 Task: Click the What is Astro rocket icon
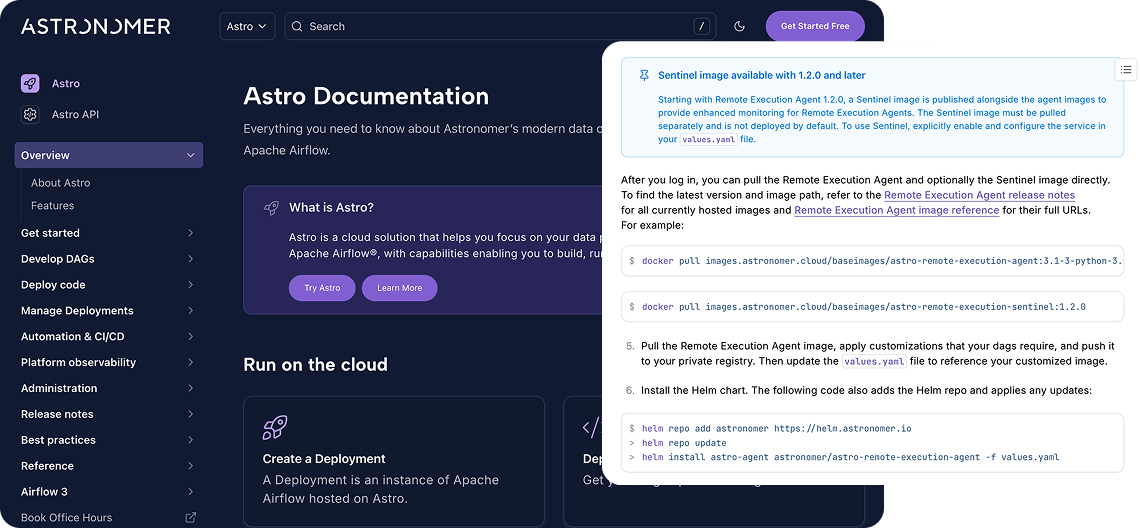[x=271, y=208]
